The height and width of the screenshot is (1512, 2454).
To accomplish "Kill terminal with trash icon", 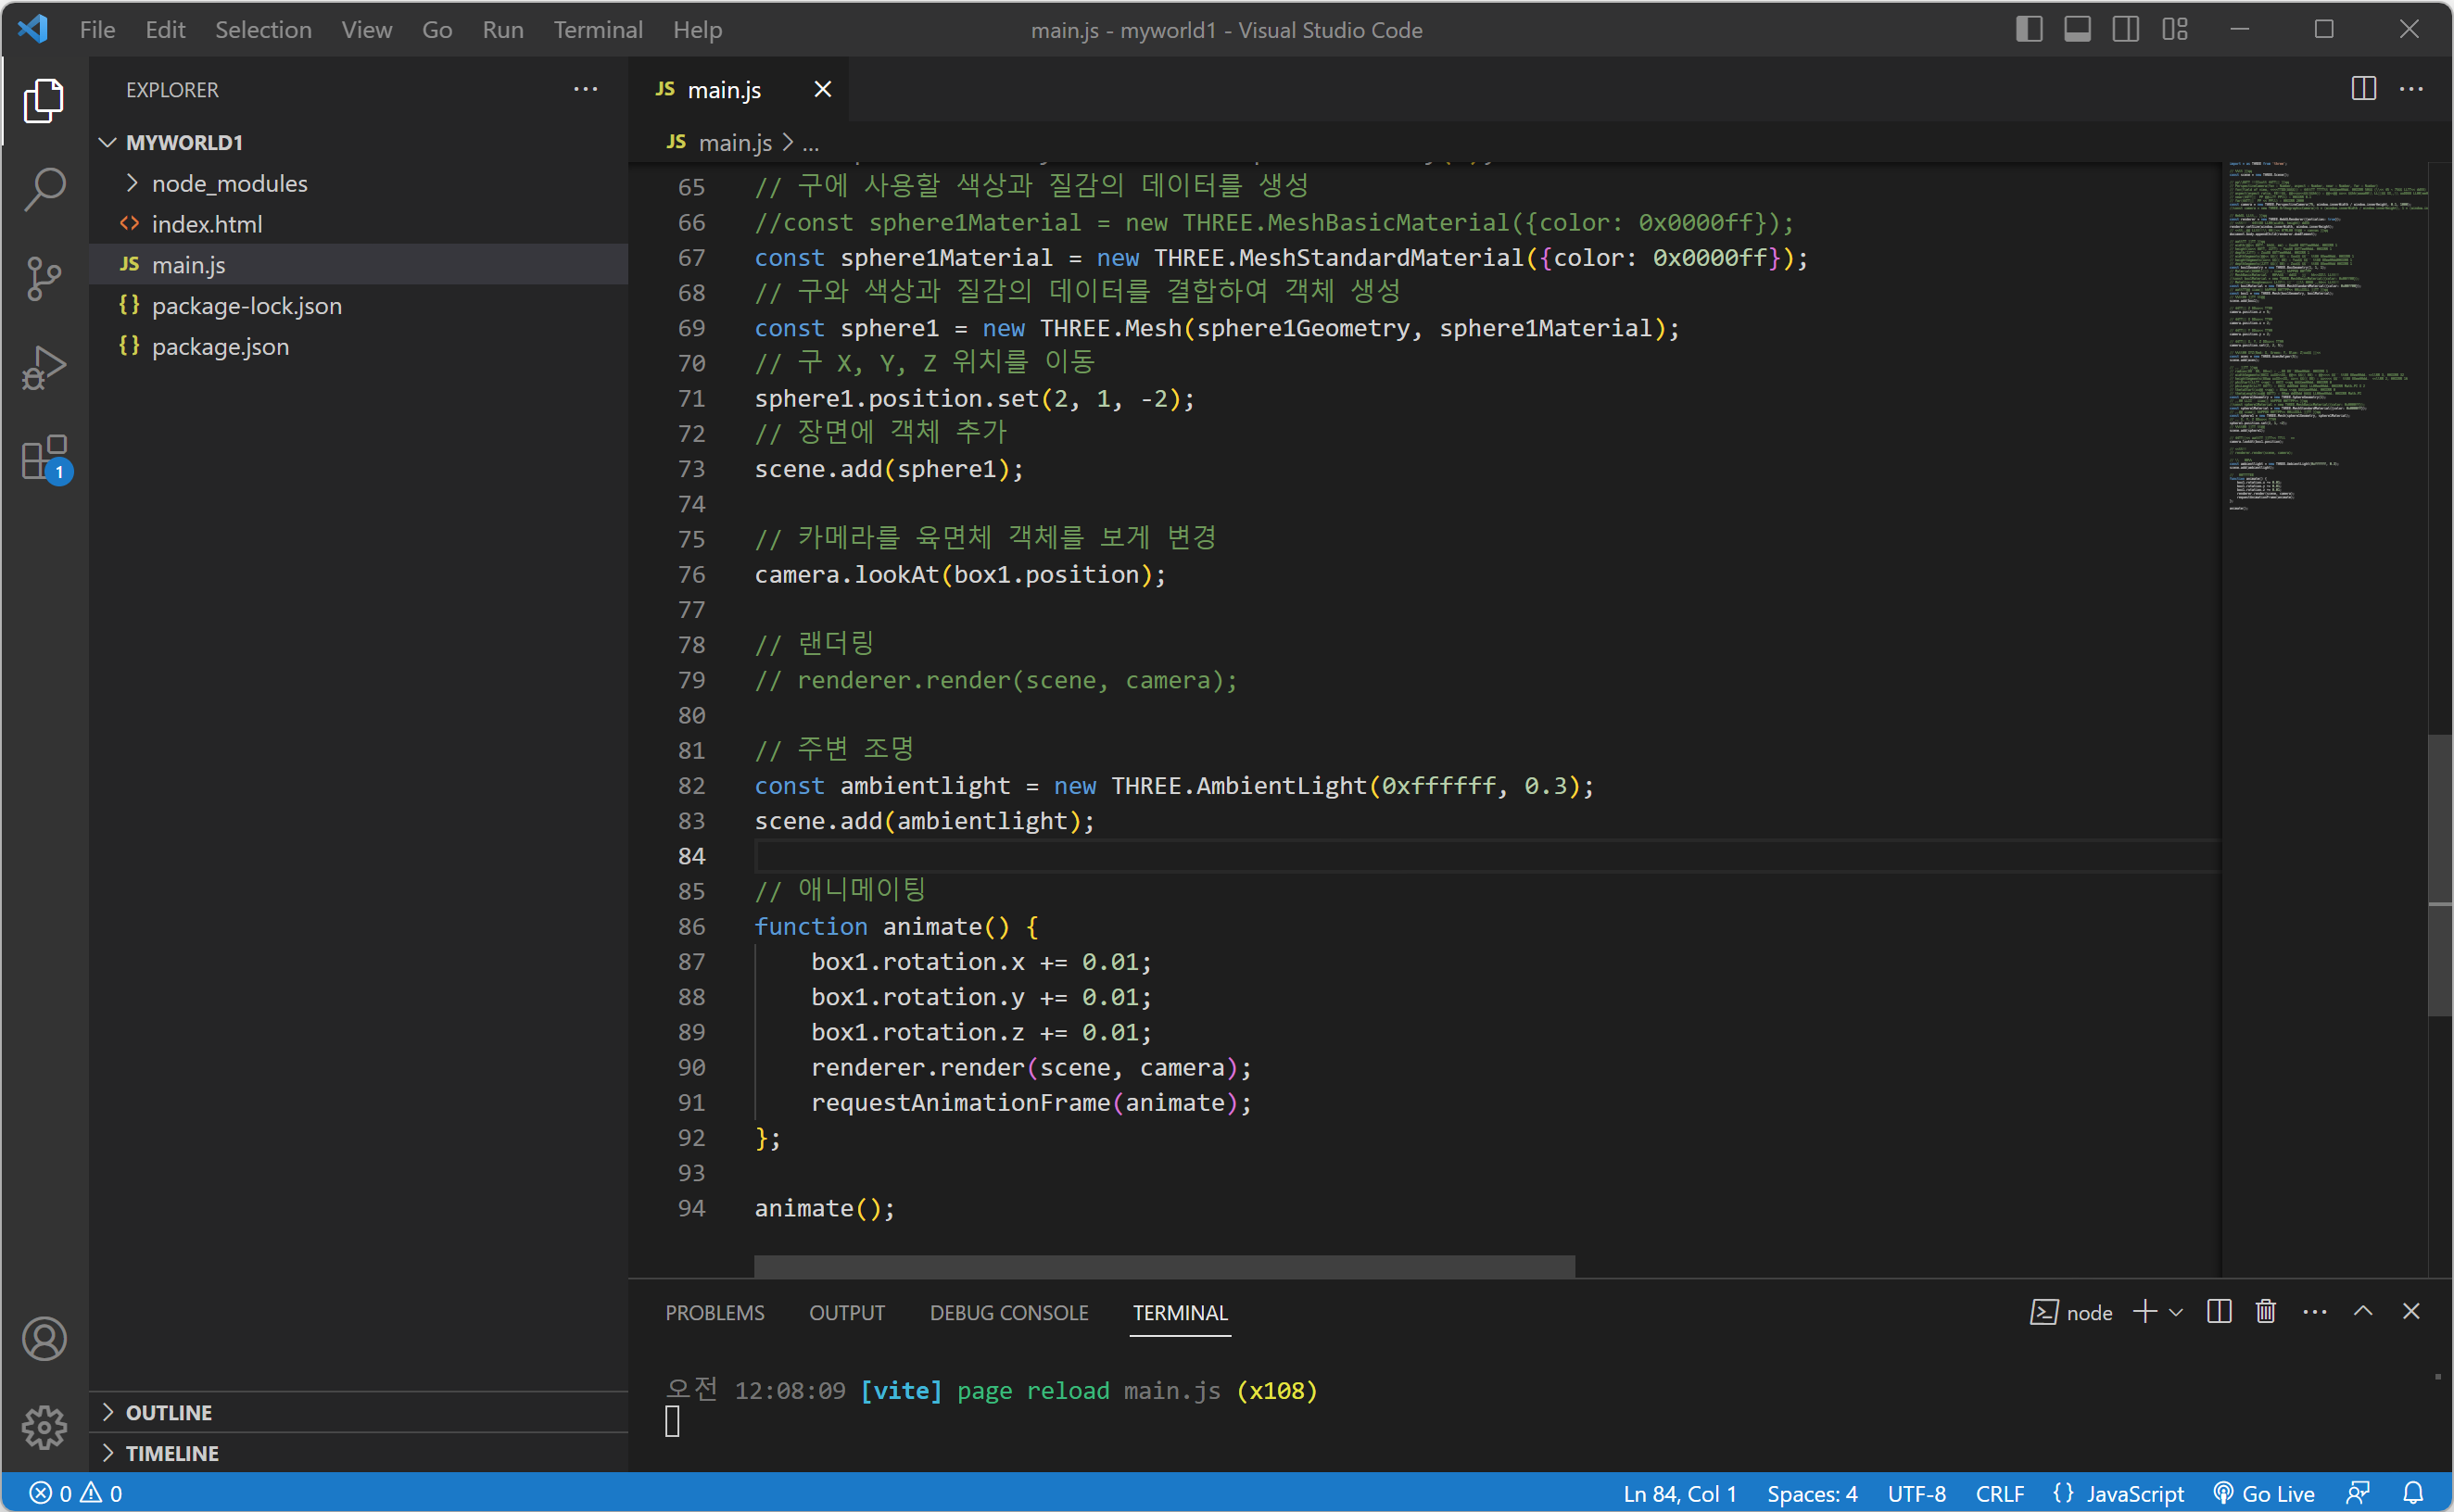I will coord(2266,1311).
